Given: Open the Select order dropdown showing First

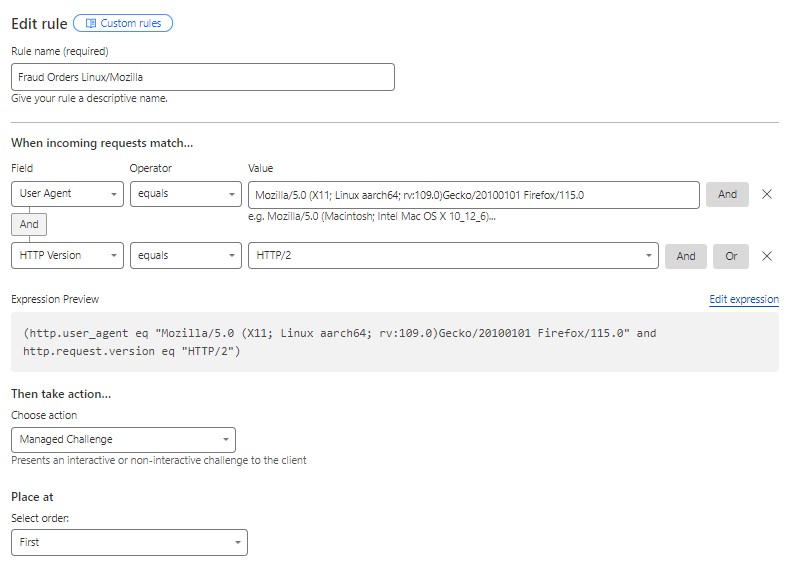Looking at the screenshot, I should point(129,543).
